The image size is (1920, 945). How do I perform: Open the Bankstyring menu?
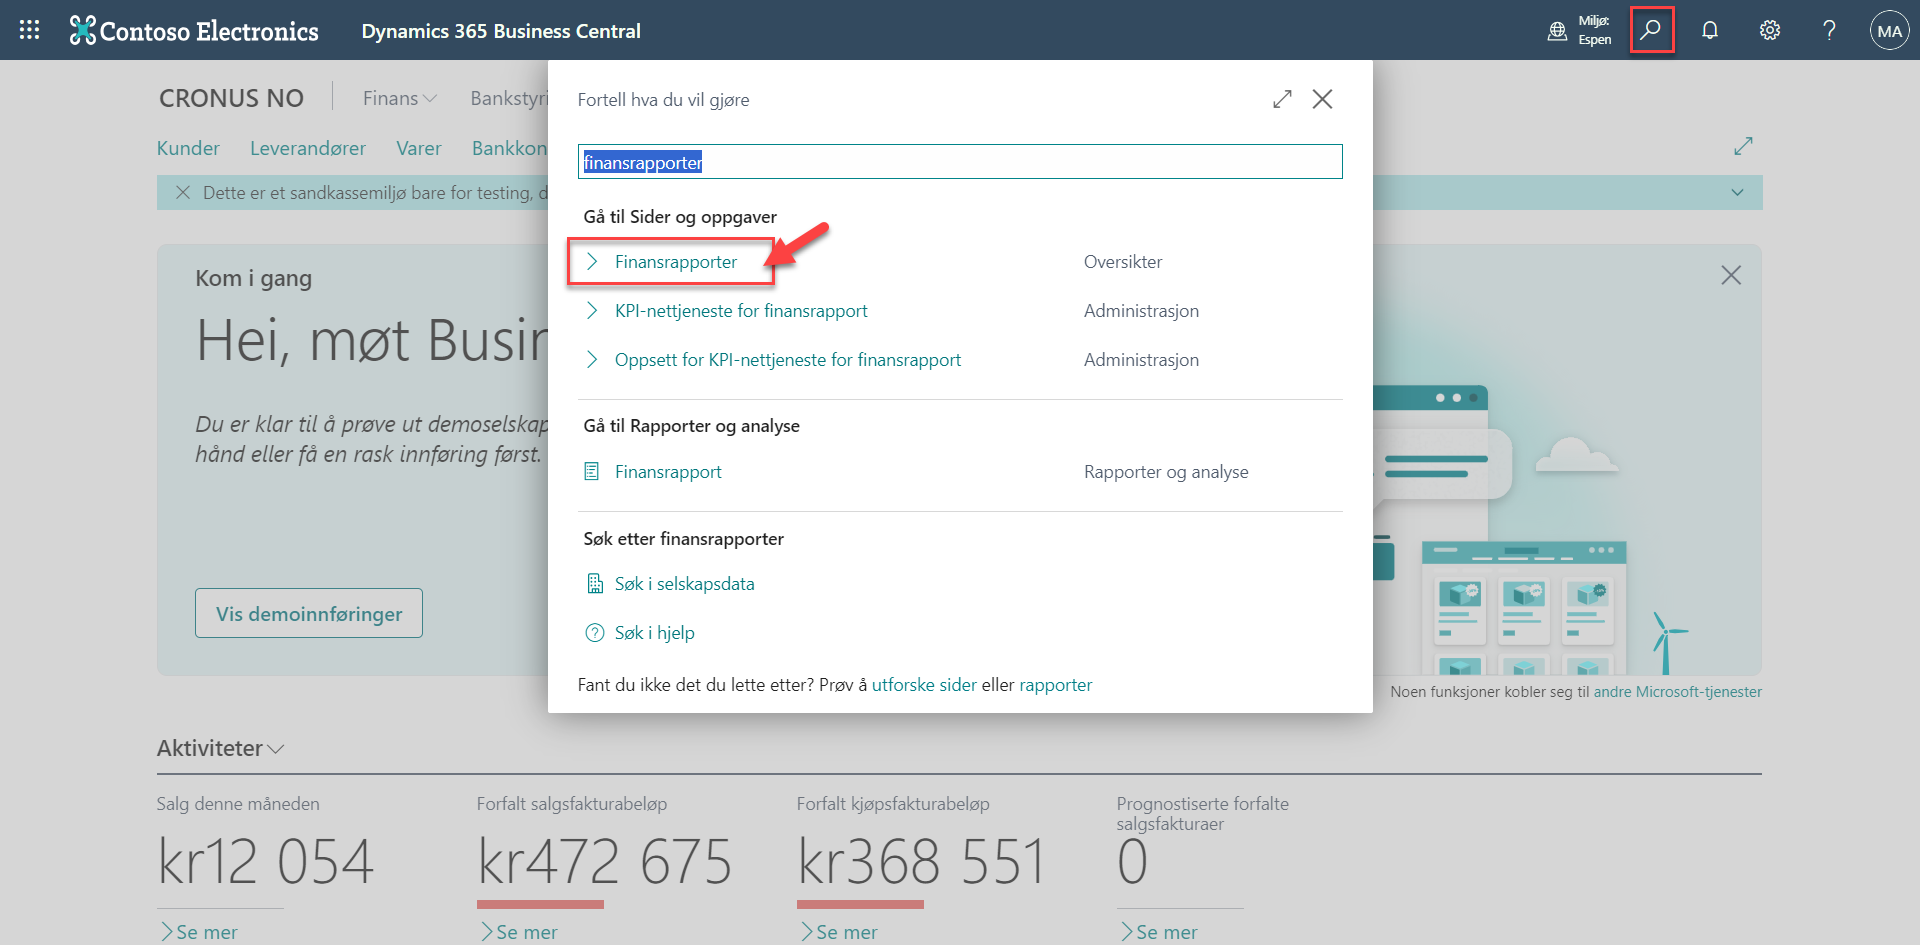click(509, 98)
